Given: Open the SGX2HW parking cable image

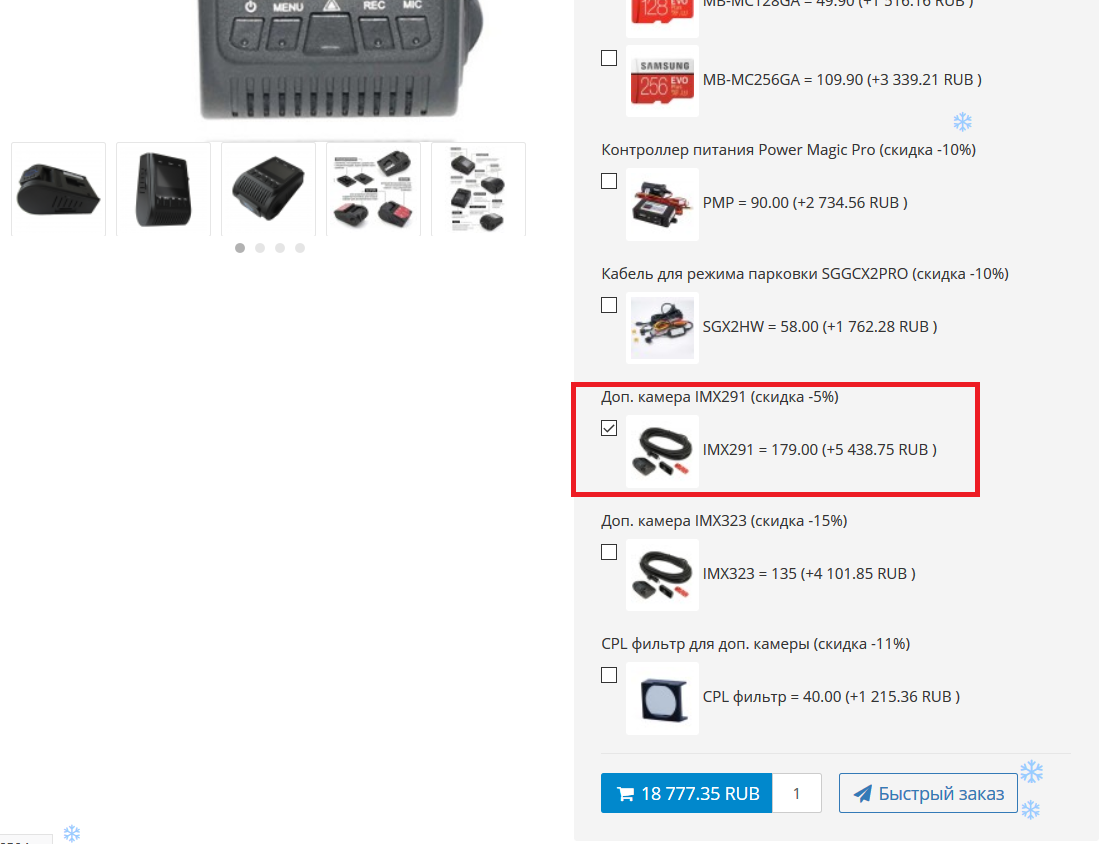Looking at the screenshot, I should pos(662,328).
